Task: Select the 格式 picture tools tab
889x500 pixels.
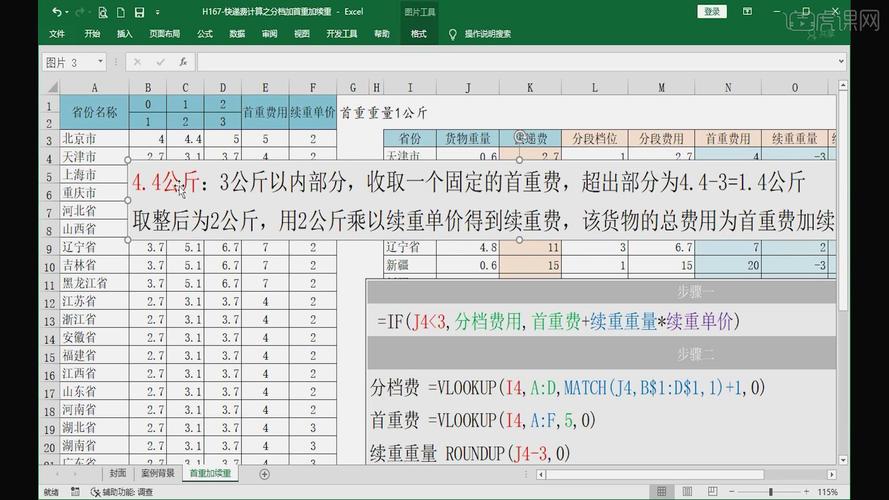Action: (x=418, y=34)
